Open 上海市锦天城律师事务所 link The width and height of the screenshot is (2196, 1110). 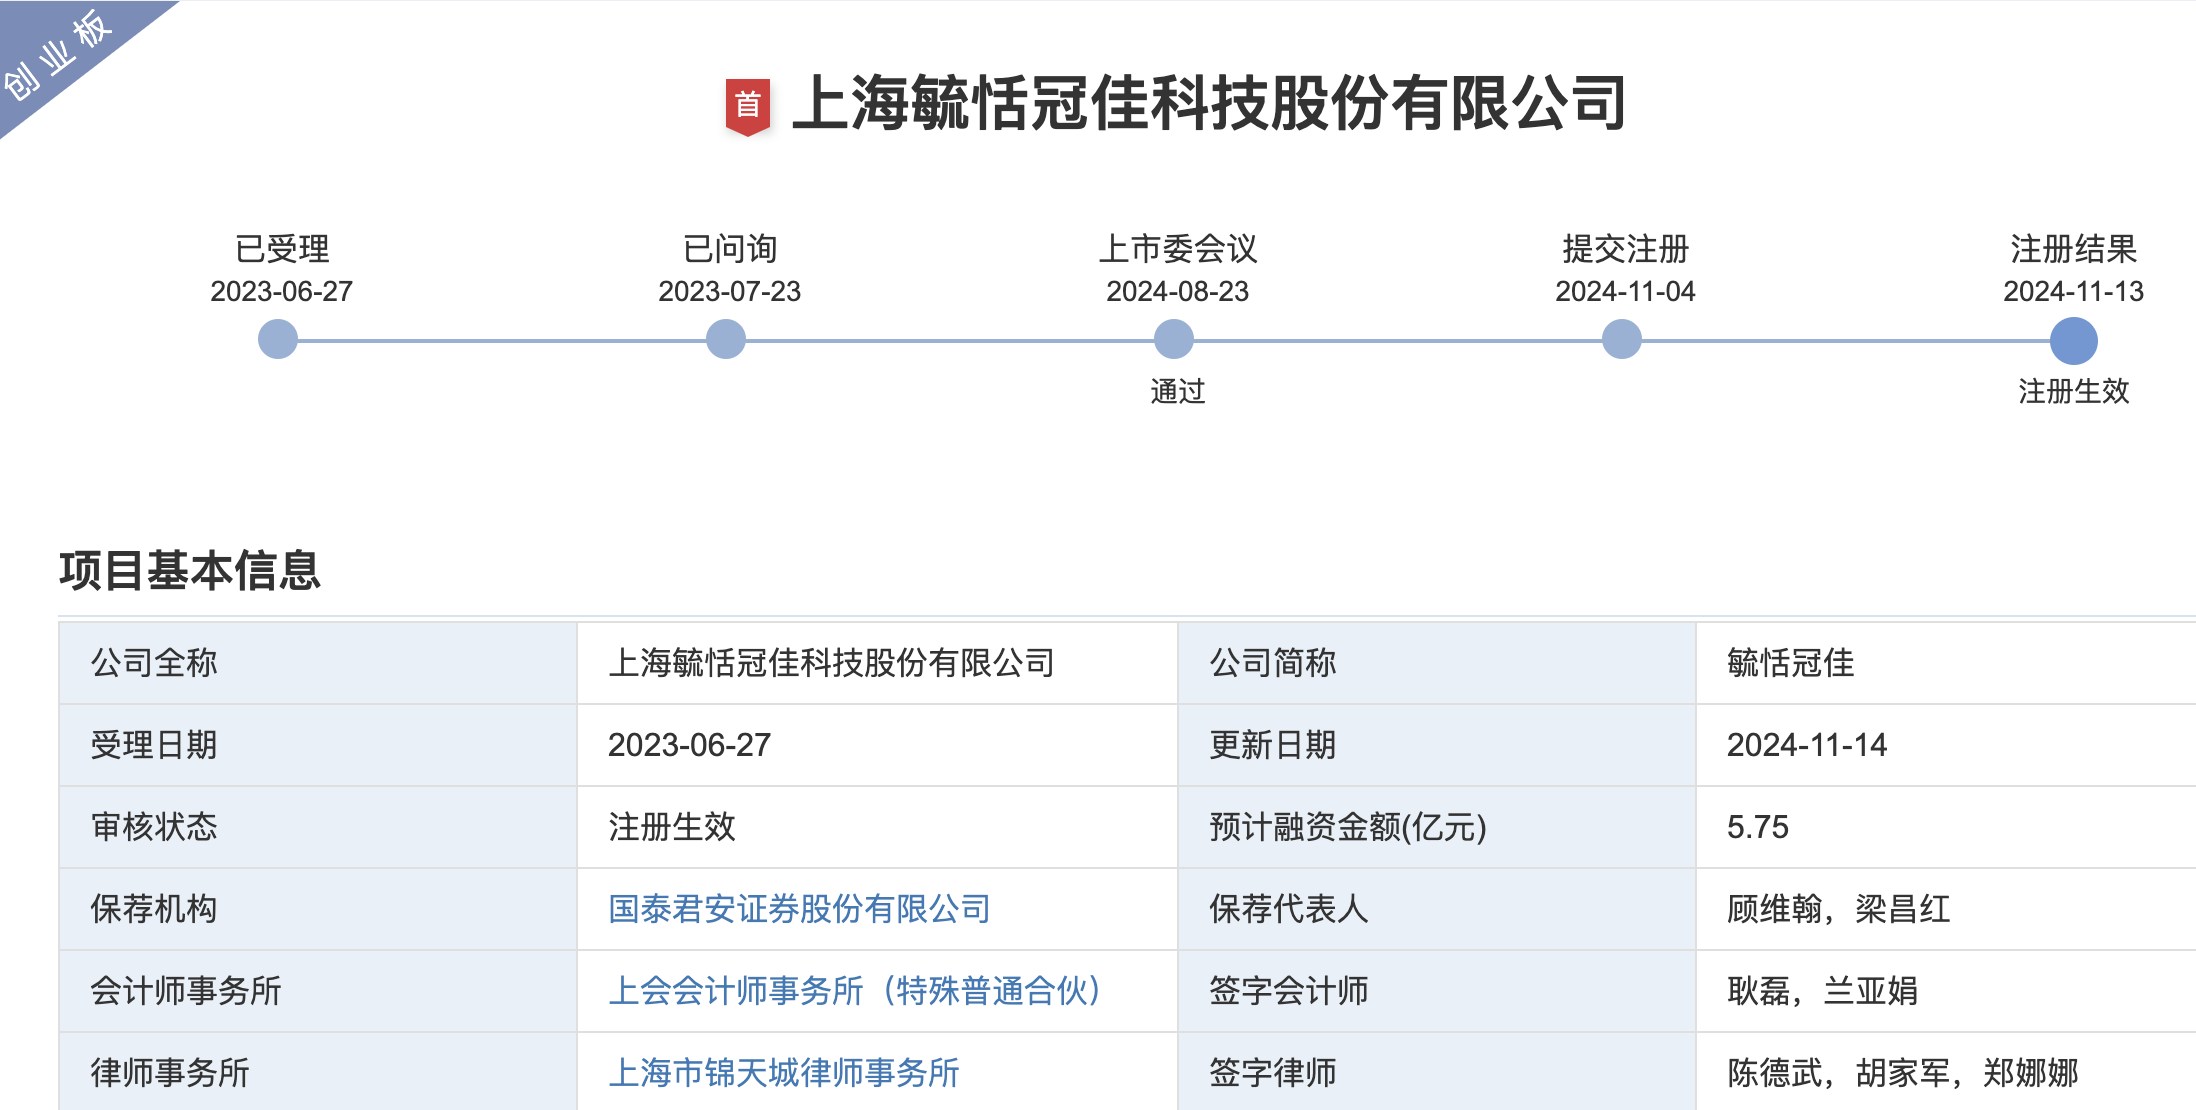784,1073
